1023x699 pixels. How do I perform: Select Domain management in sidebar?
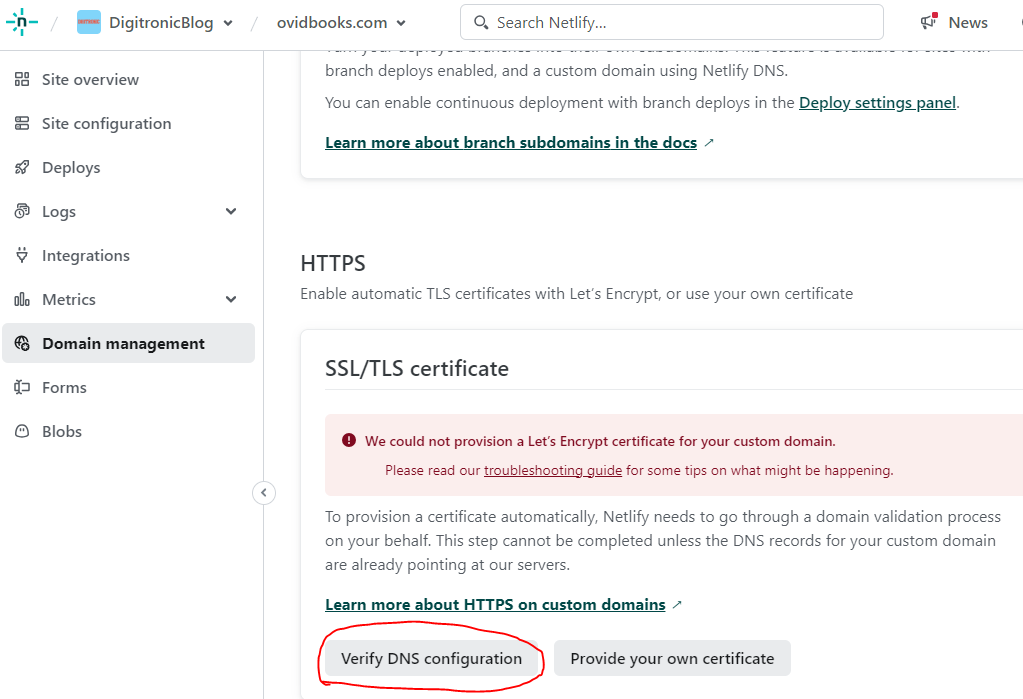pos(129,343)
